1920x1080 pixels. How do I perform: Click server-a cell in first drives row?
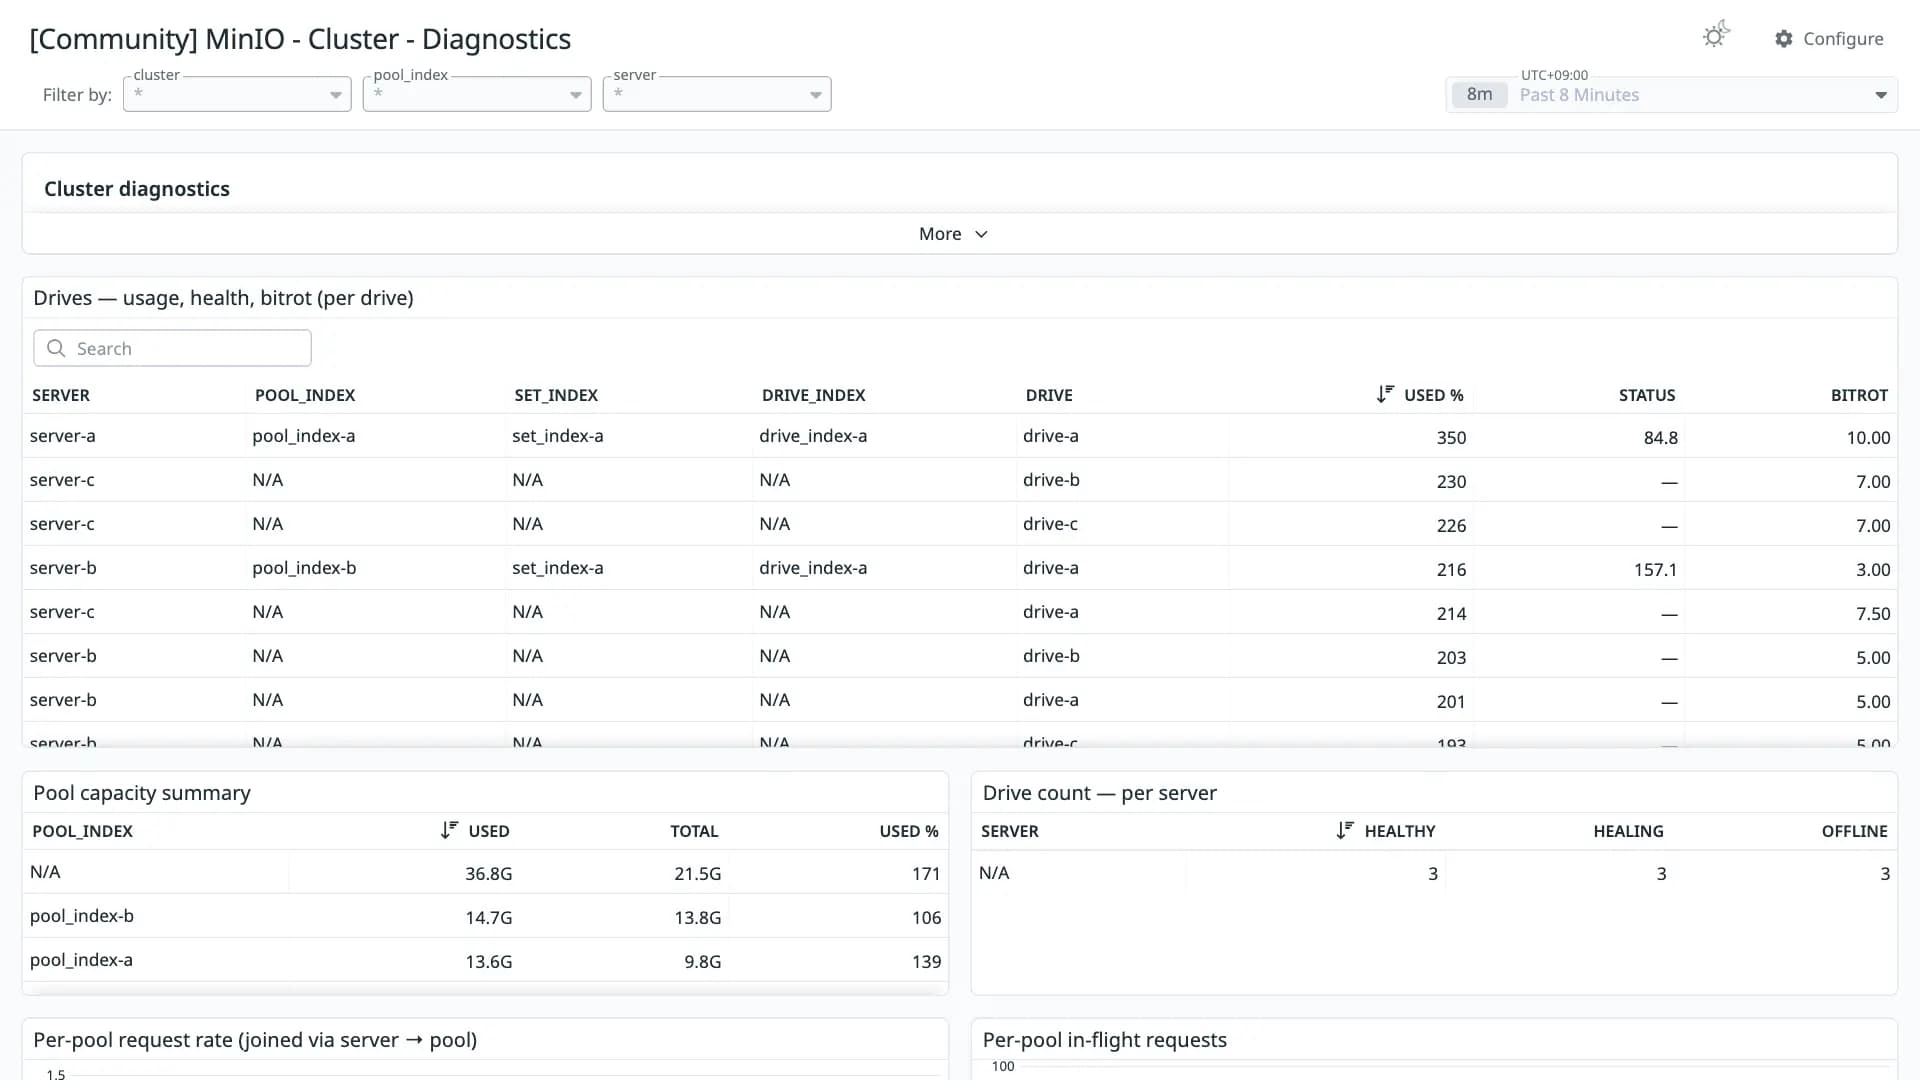click(x=62, y=436)
